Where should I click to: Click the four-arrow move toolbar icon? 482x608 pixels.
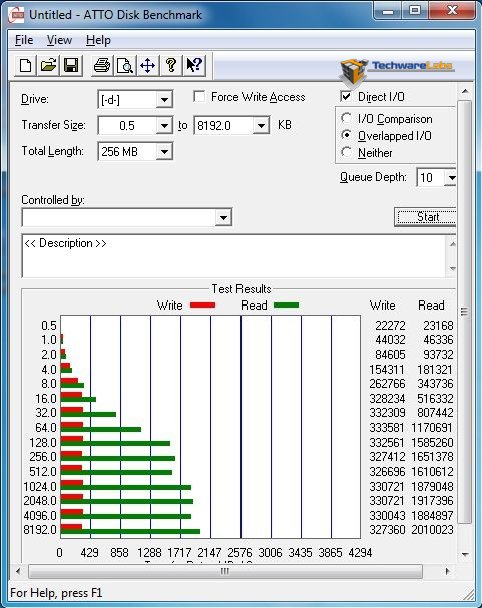(148, 65)
